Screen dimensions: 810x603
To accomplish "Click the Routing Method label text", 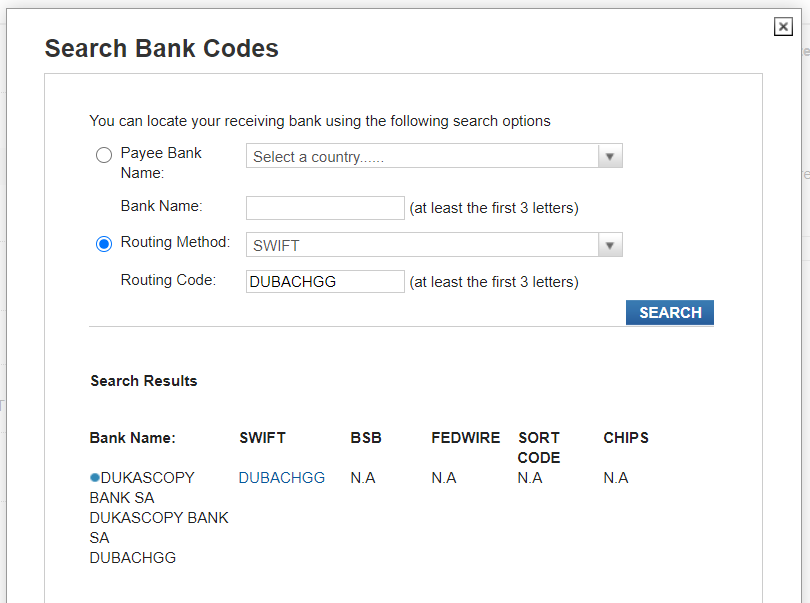I will click(175, 242).
